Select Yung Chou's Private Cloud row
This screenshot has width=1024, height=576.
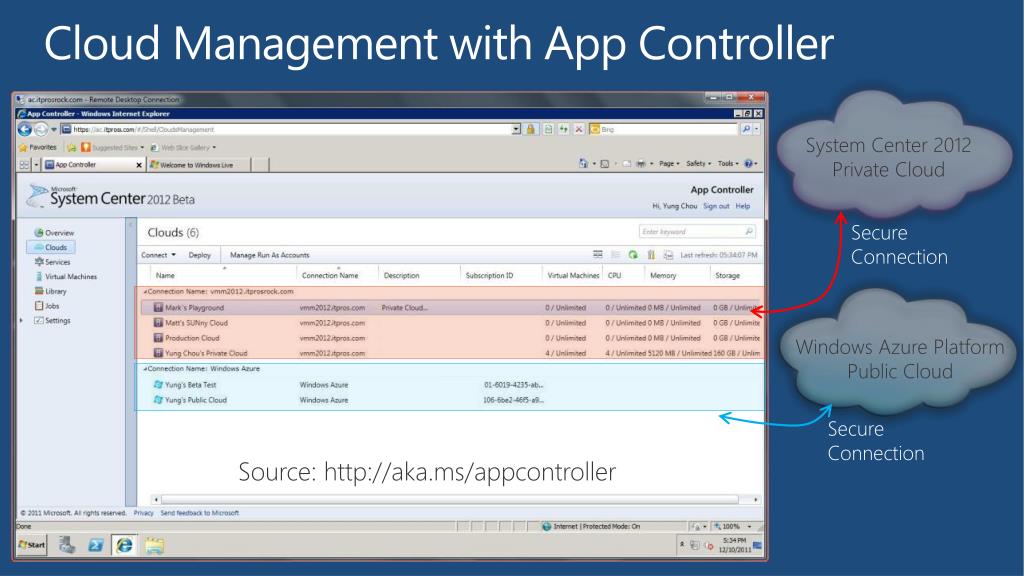(451, 353)
